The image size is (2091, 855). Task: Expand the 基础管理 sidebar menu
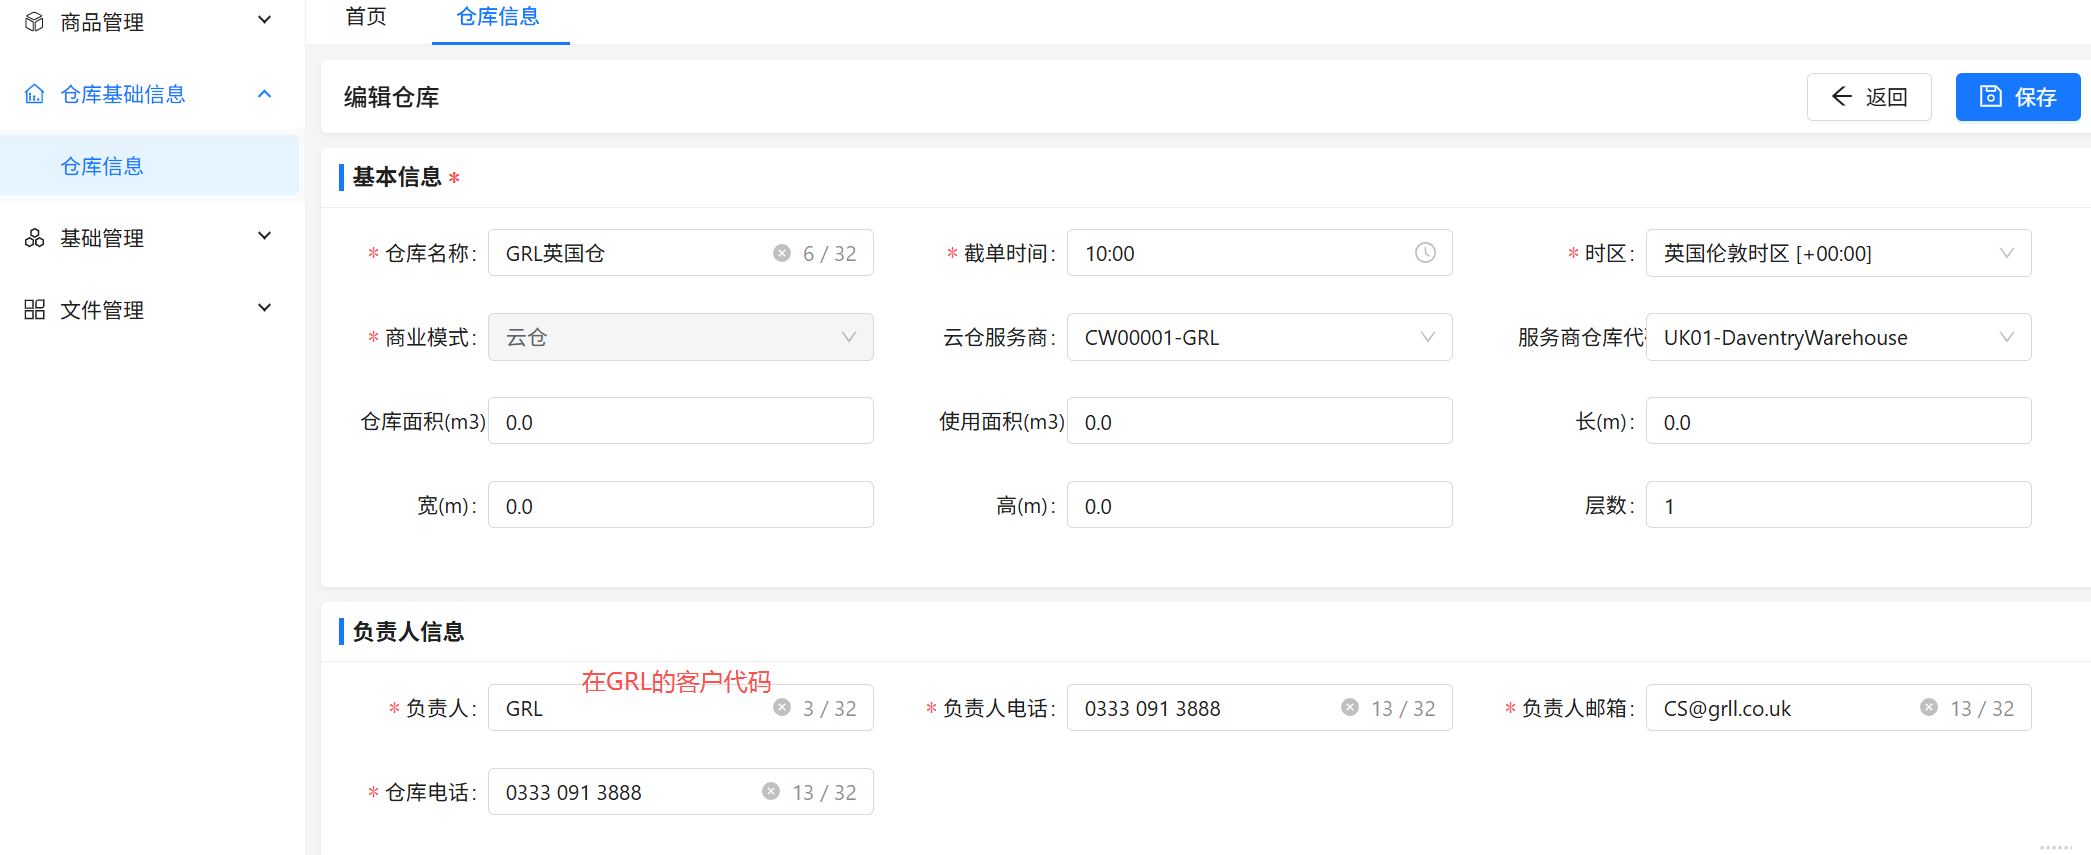tap(265, 237)
